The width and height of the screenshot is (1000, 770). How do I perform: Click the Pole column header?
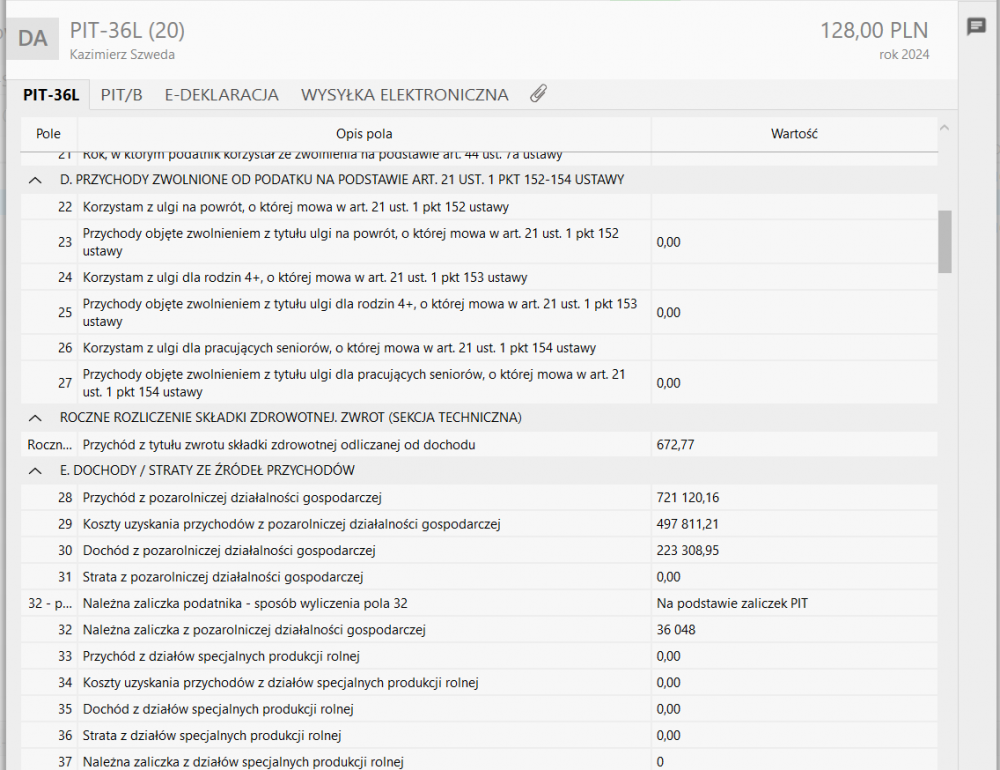tap(48, 134)
